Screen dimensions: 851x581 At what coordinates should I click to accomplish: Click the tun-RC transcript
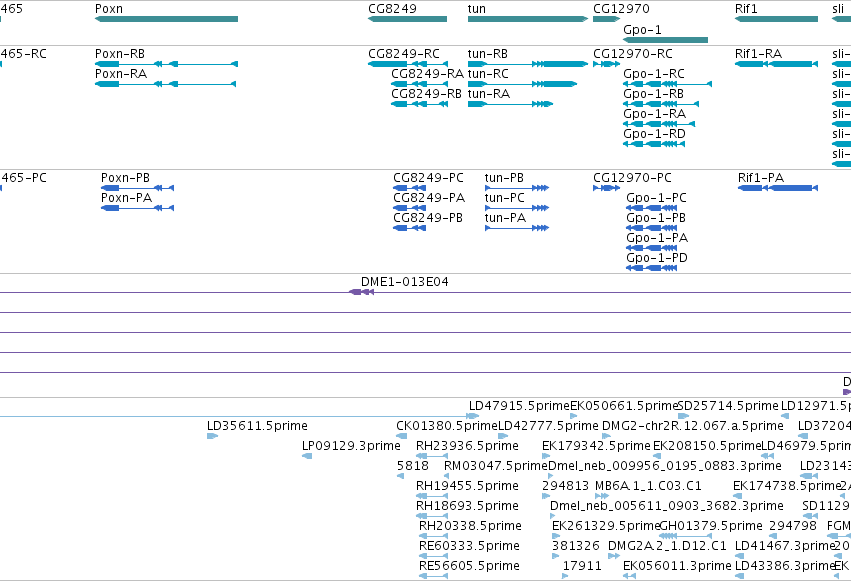[522, 84]
